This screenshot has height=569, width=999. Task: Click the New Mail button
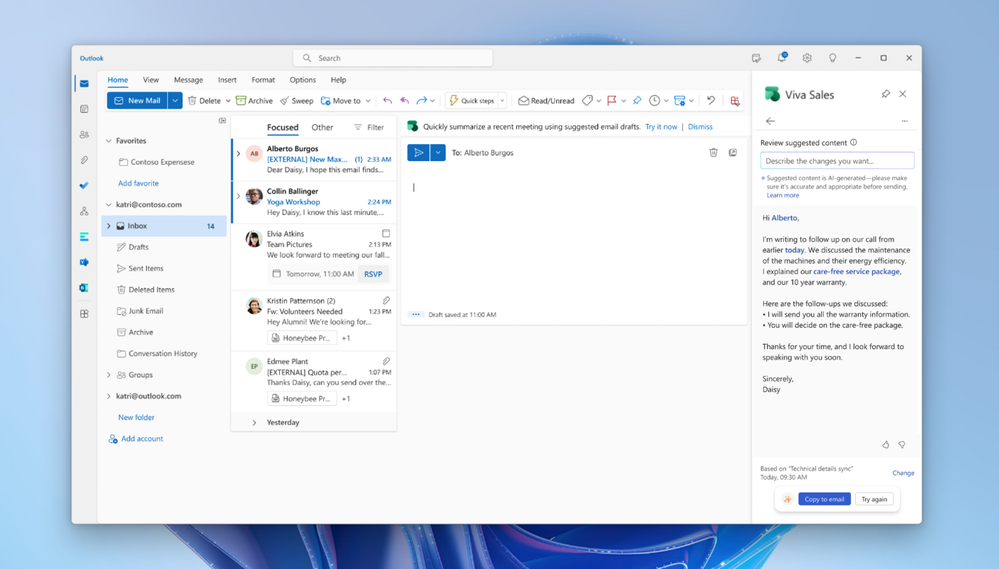coord(138,101)
